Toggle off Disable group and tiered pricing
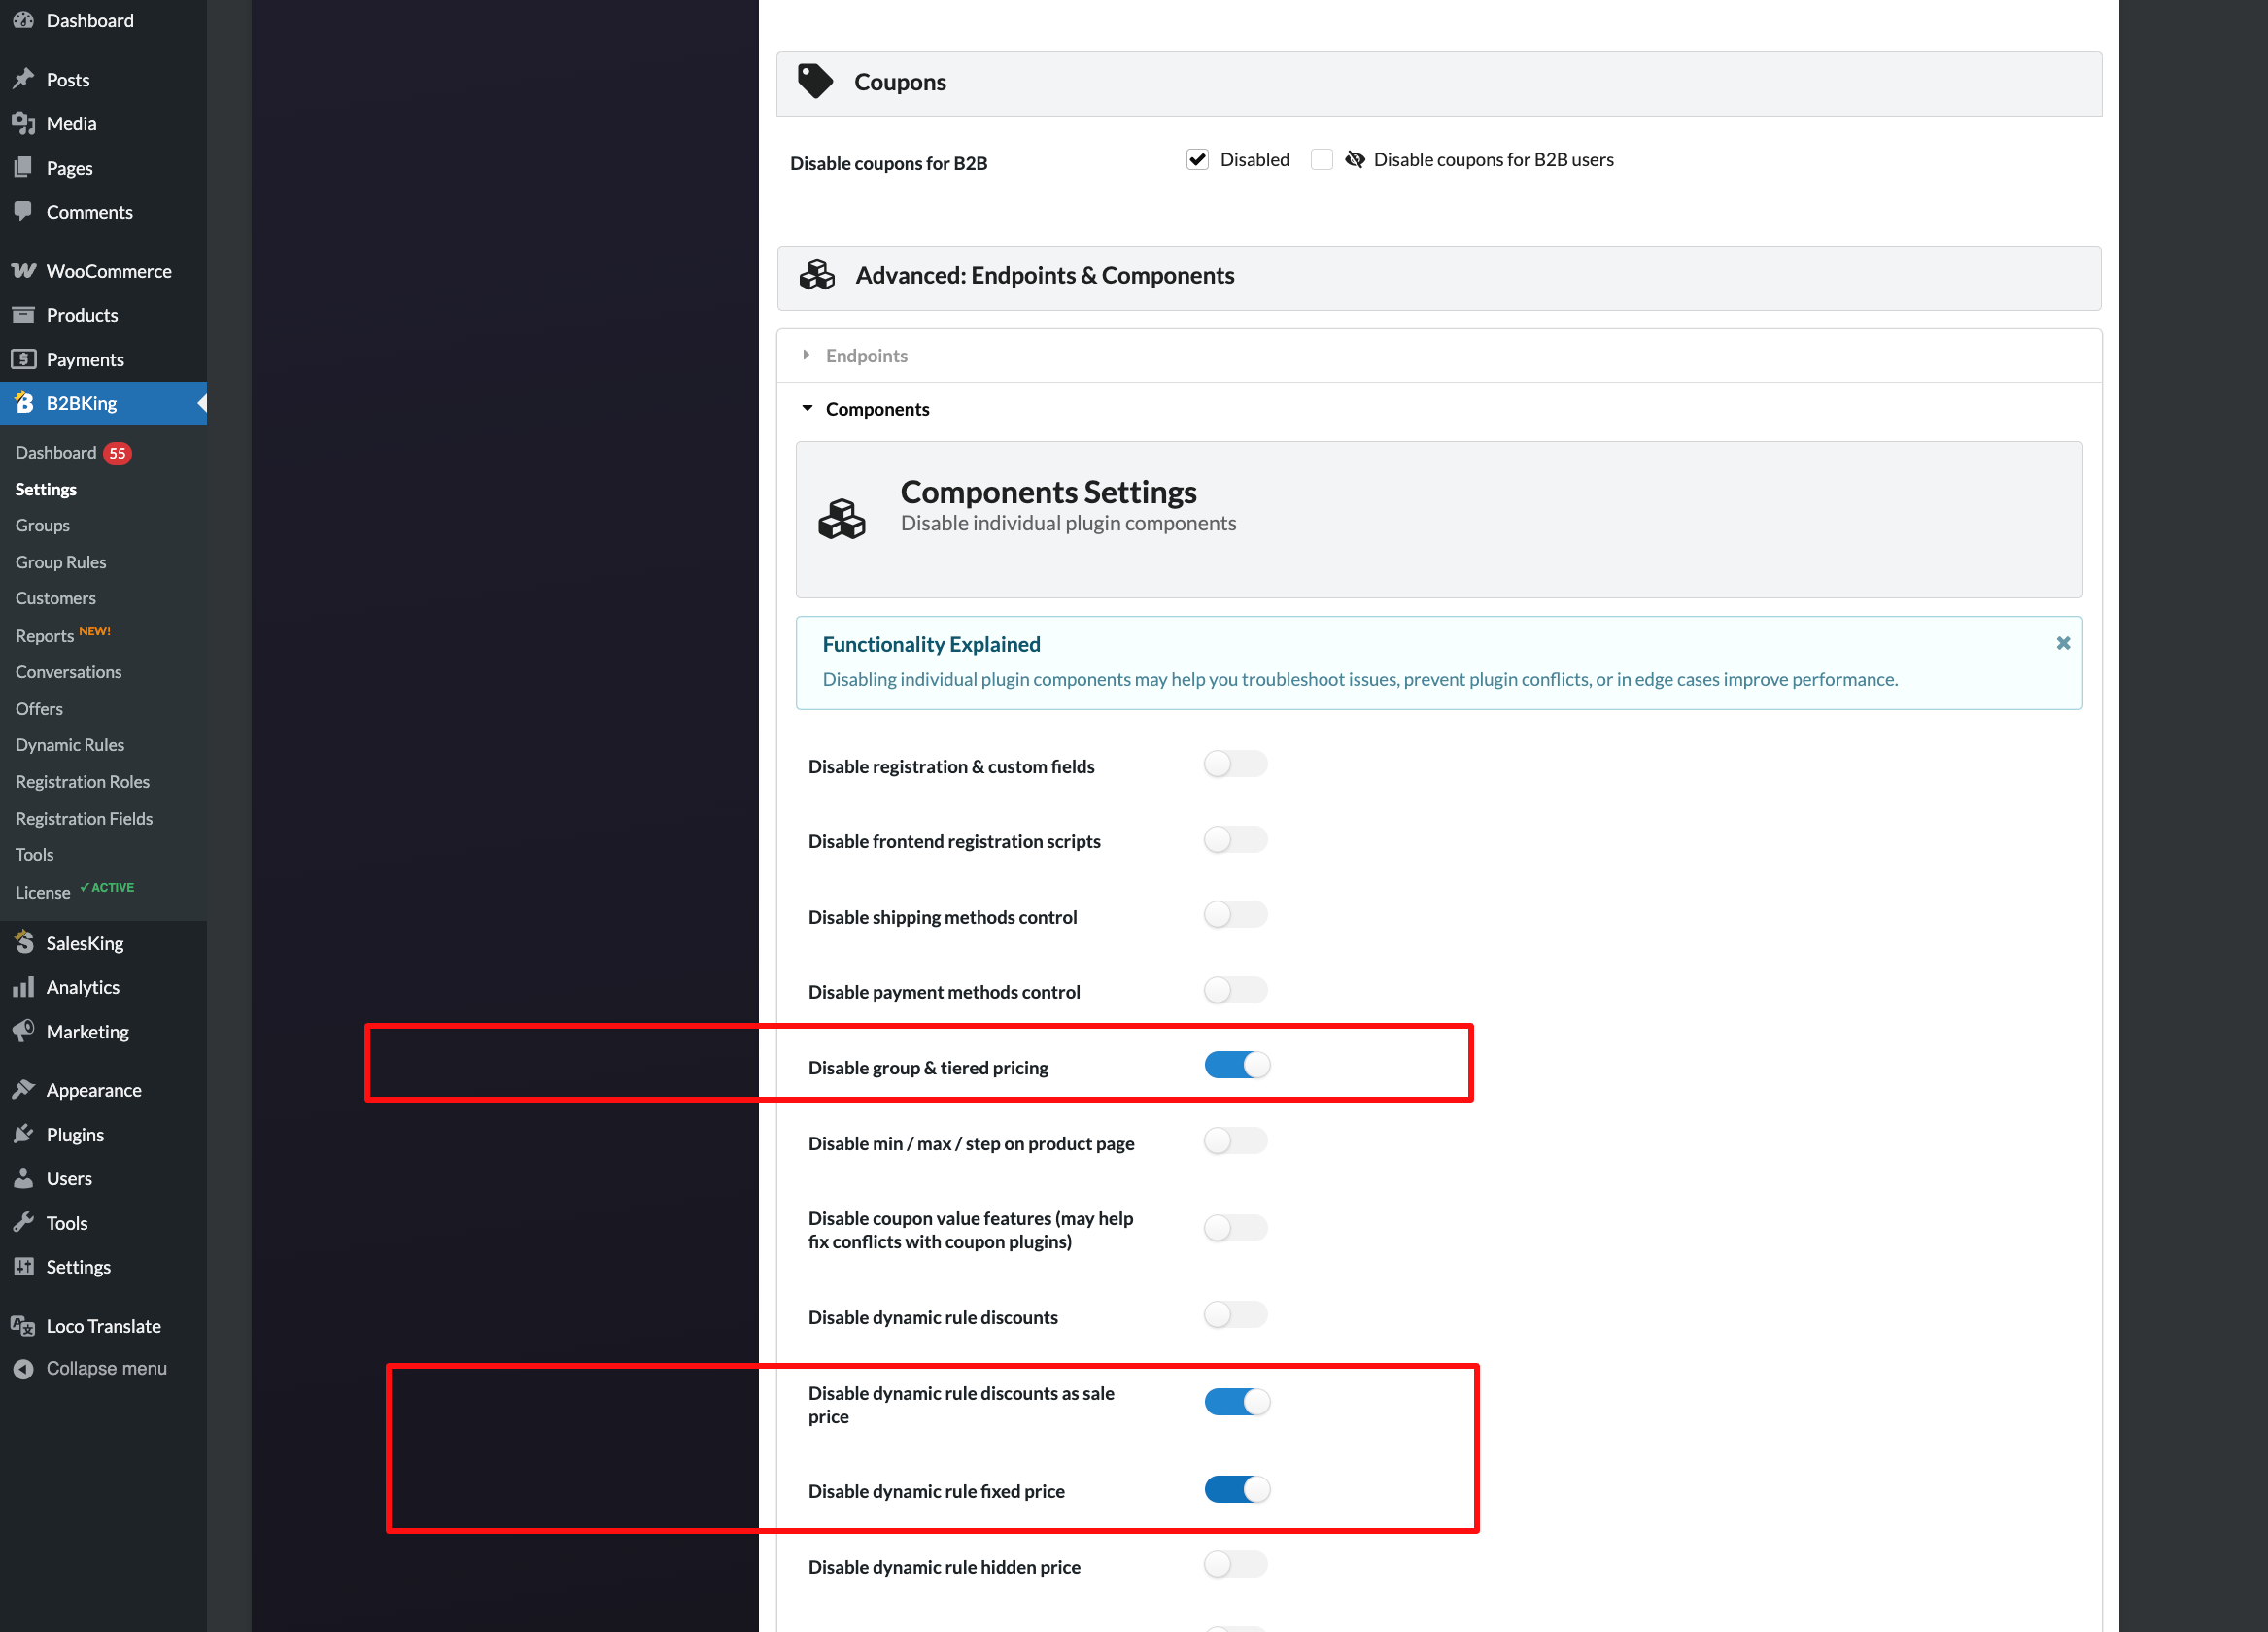 (1234, 1065)
